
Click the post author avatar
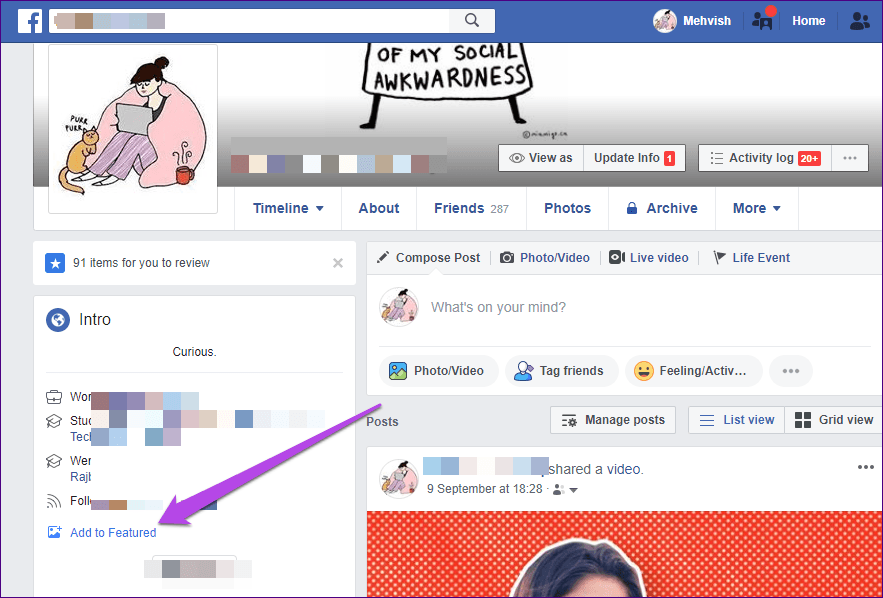pos(399,479)
